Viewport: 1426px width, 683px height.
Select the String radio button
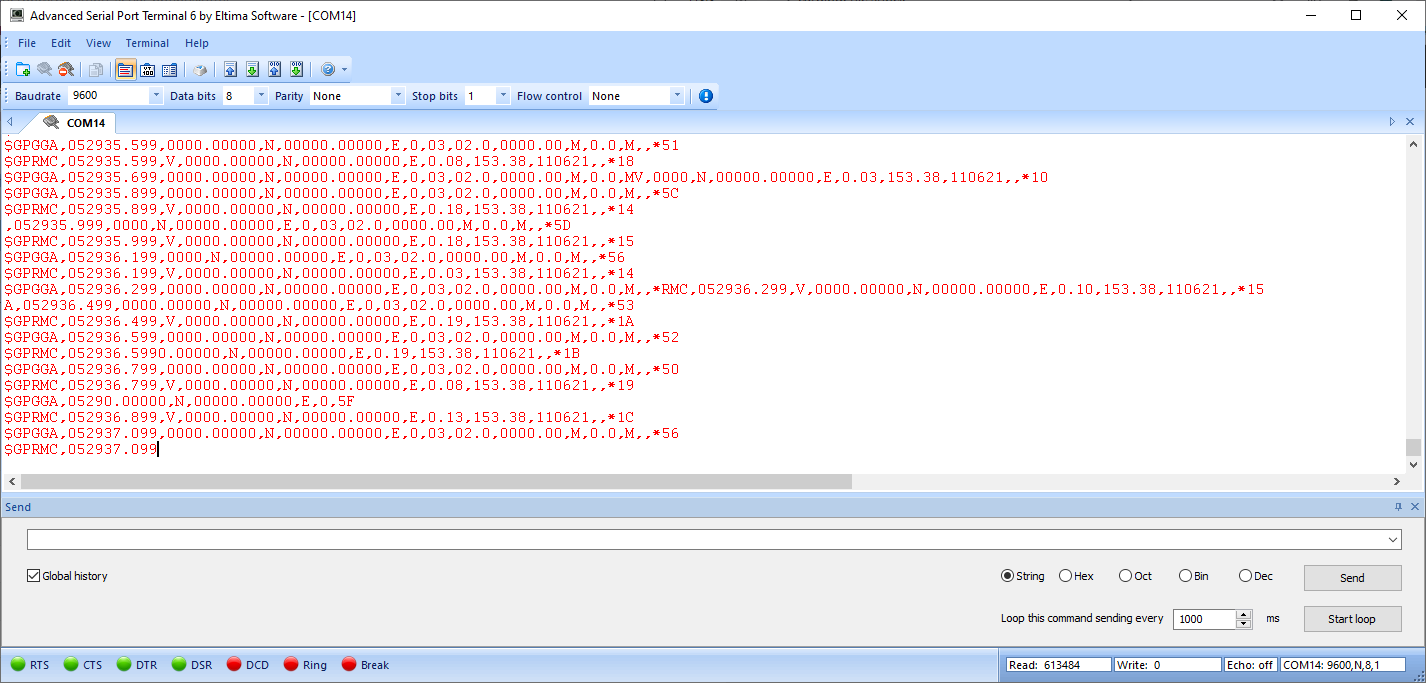1007,576
